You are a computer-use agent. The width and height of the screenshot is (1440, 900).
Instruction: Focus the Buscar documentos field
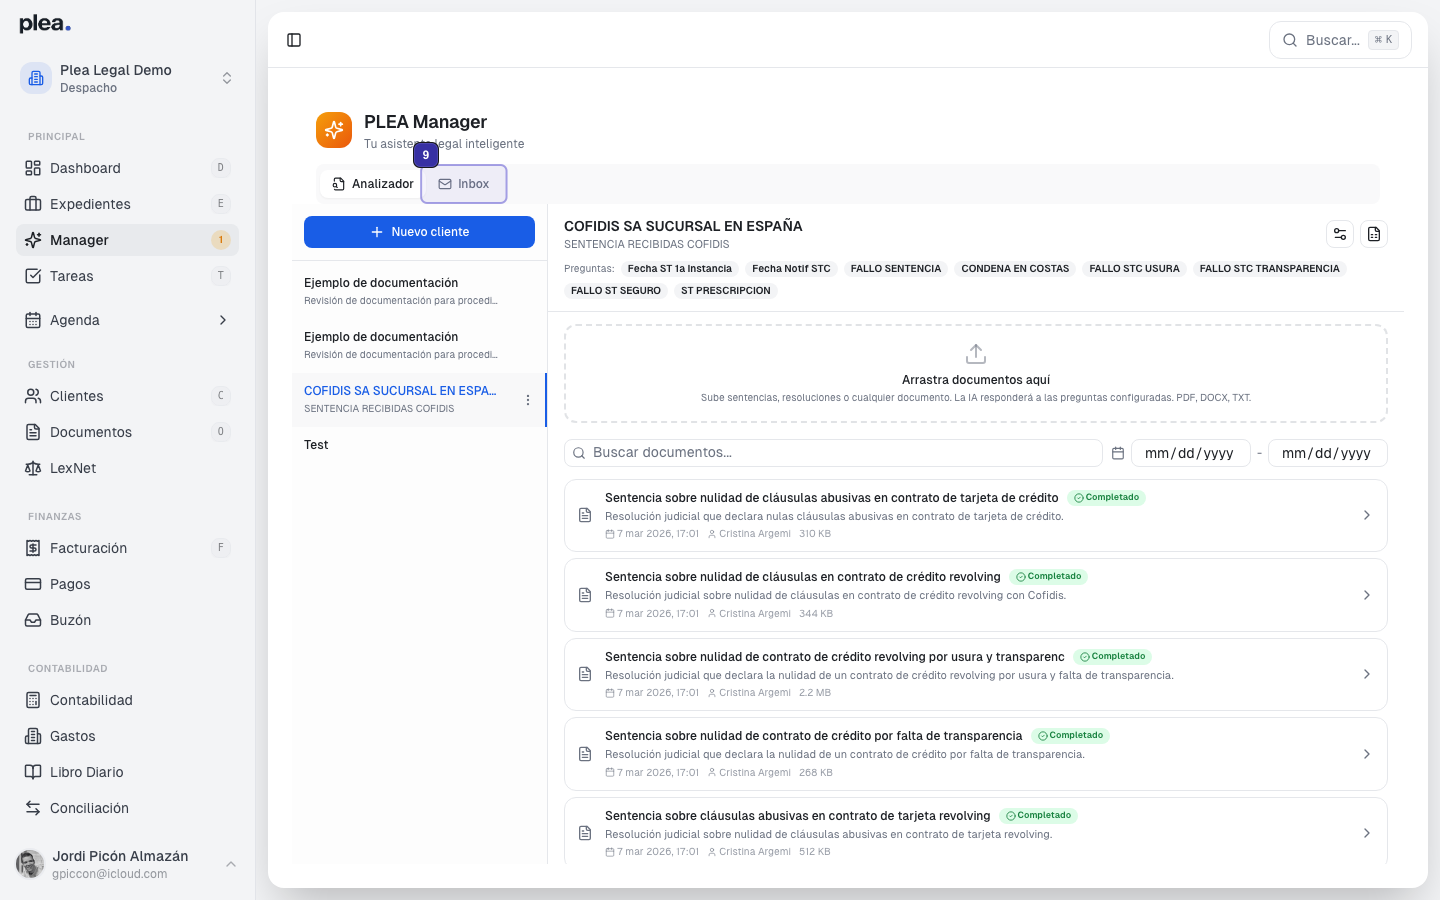(833, 453)
